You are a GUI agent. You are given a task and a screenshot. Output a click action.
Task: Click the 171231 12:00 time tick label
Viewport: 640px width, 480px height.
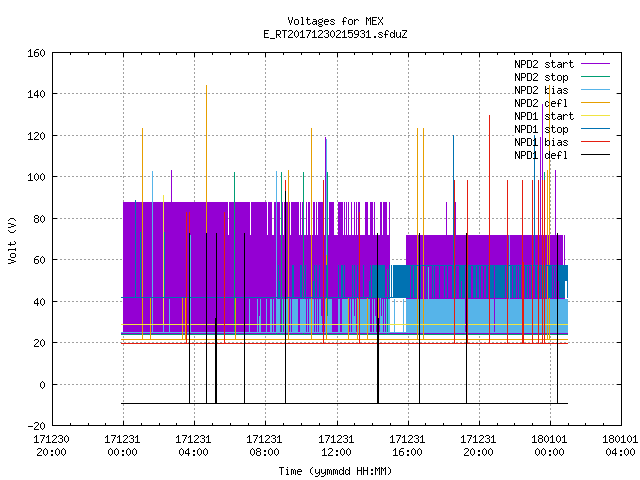click(x=336, y=446)
